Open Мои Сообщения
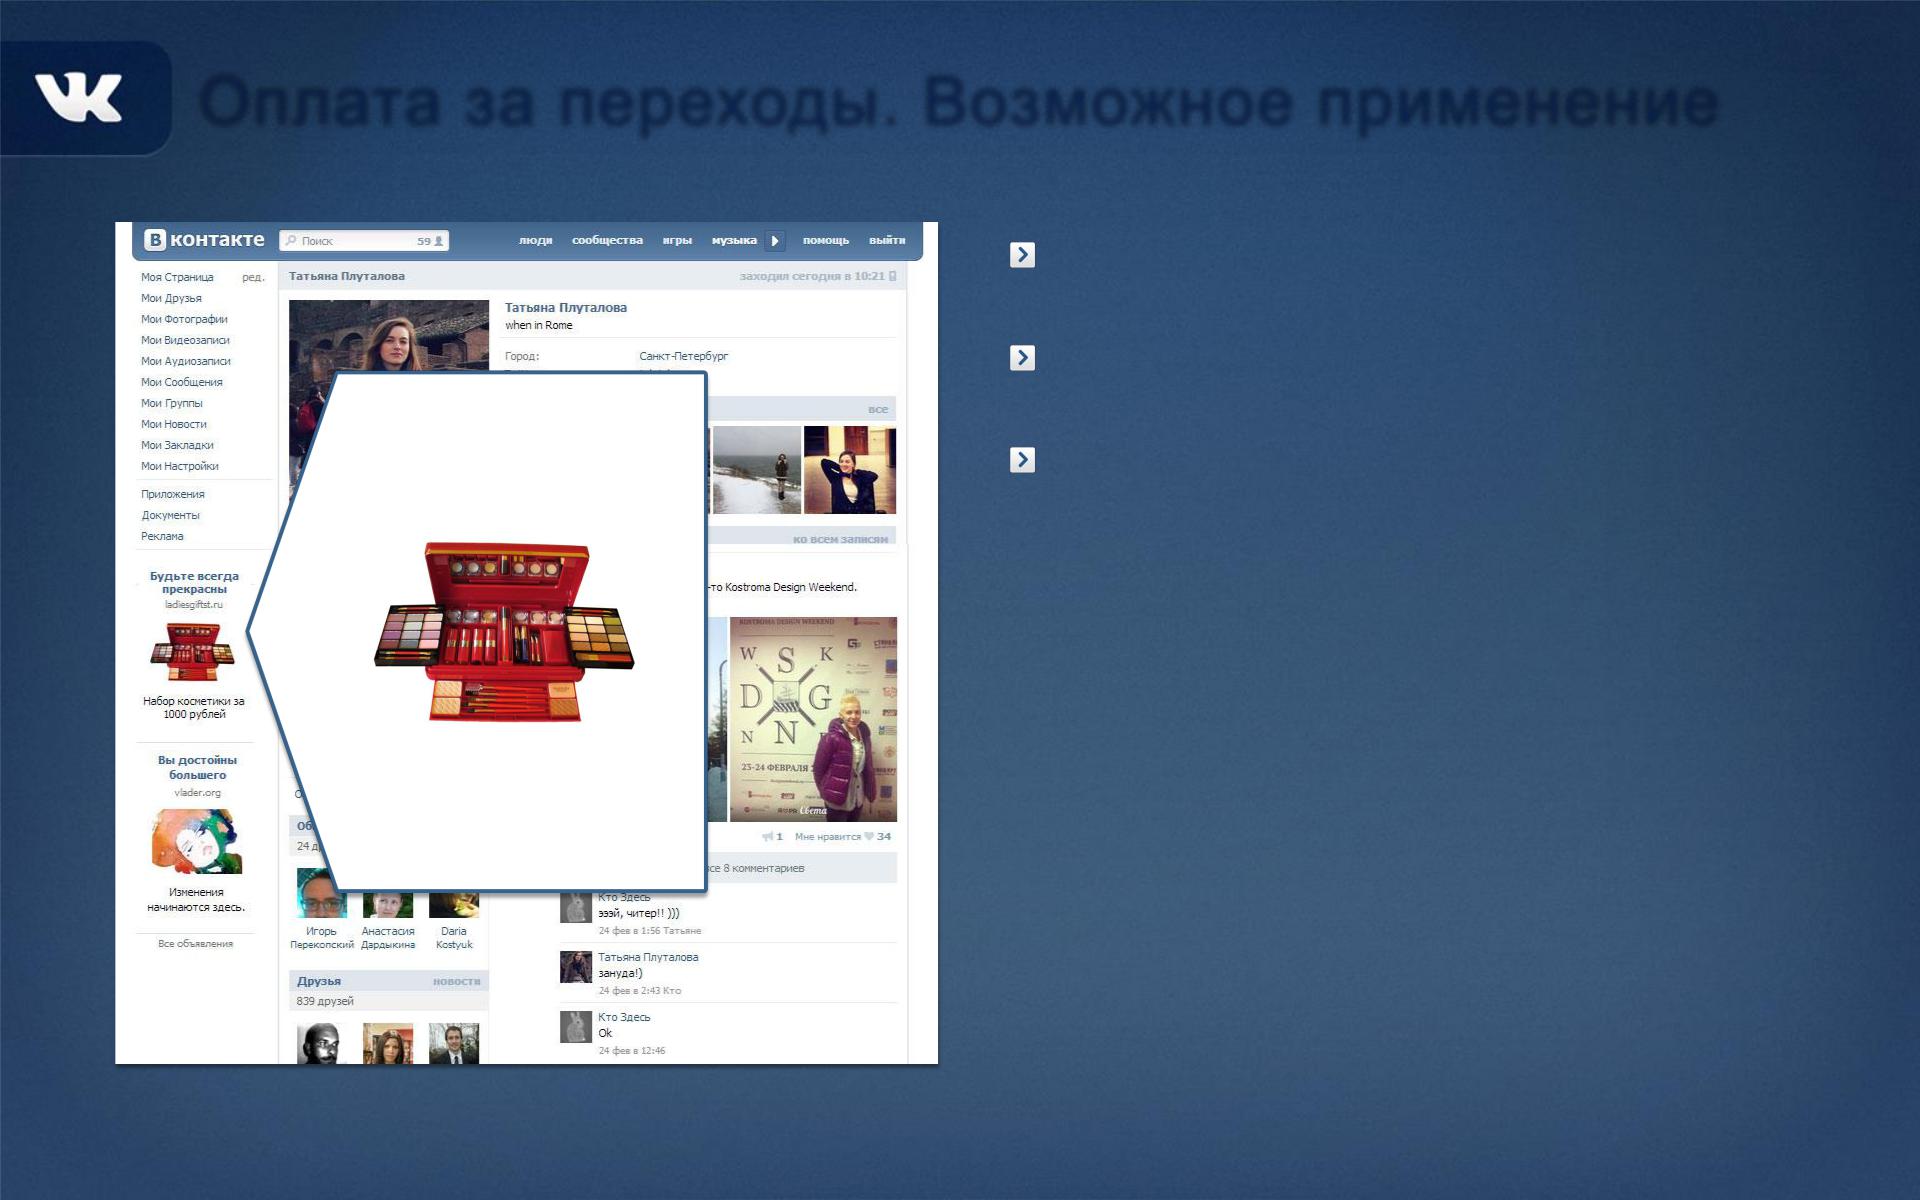This screenshot has height=1200, width=1920. click(182, 382)
